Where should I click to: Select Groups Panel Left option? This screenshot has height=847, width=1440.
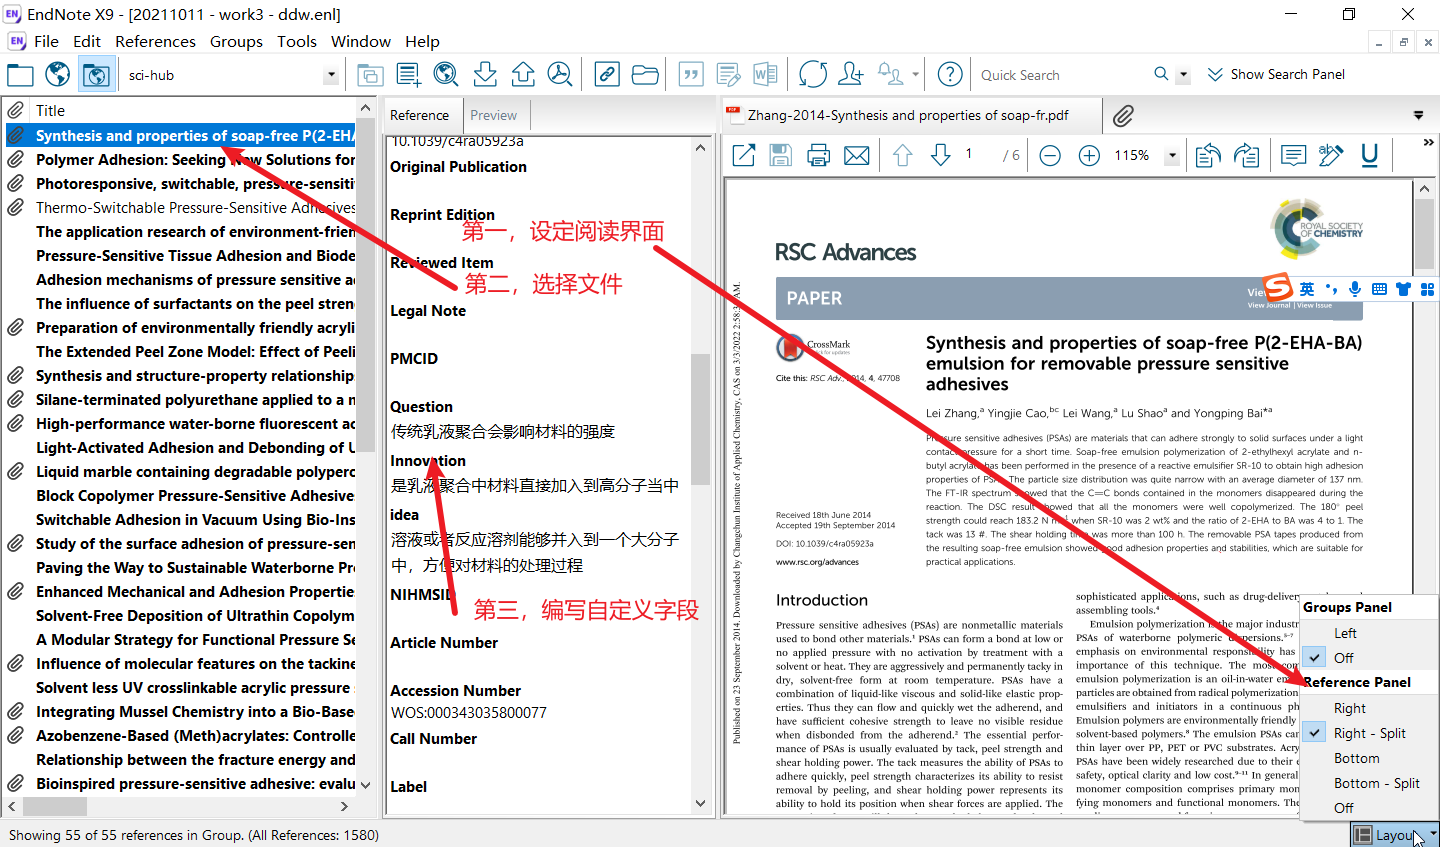click(1345, 633)
